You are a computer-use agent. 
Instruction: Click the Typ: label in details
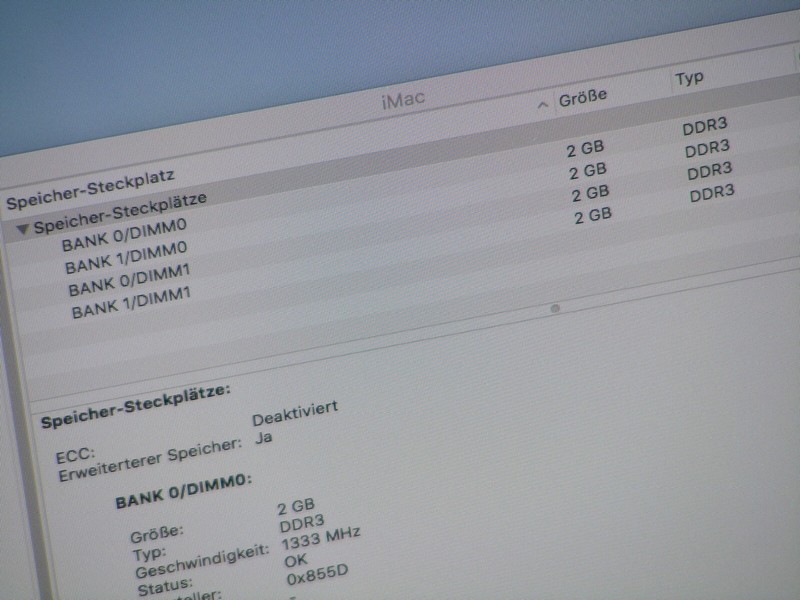(x=149, y=554)
